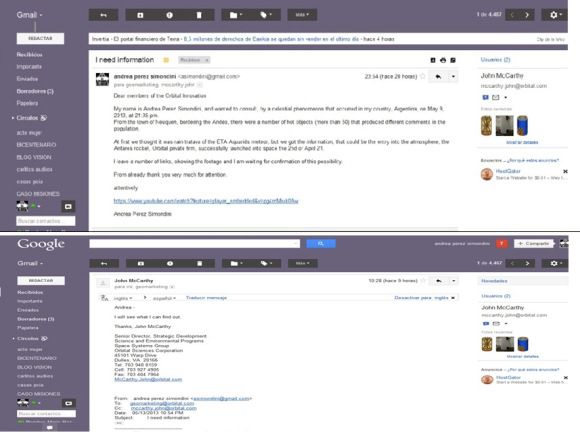Star the message received at 23:54
This screenshot has height=437, width=580.
pyautogui.click(x=422, y=77)
